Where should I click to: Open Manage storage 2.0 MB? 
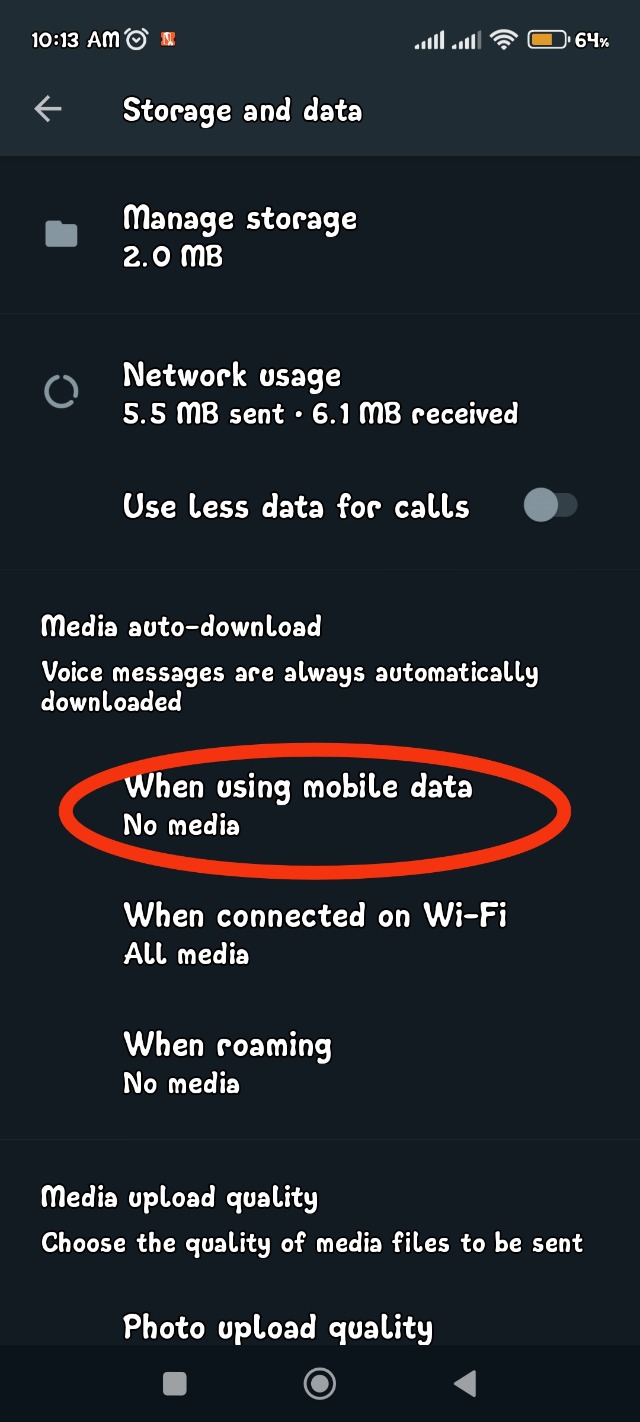click(320, 236)
